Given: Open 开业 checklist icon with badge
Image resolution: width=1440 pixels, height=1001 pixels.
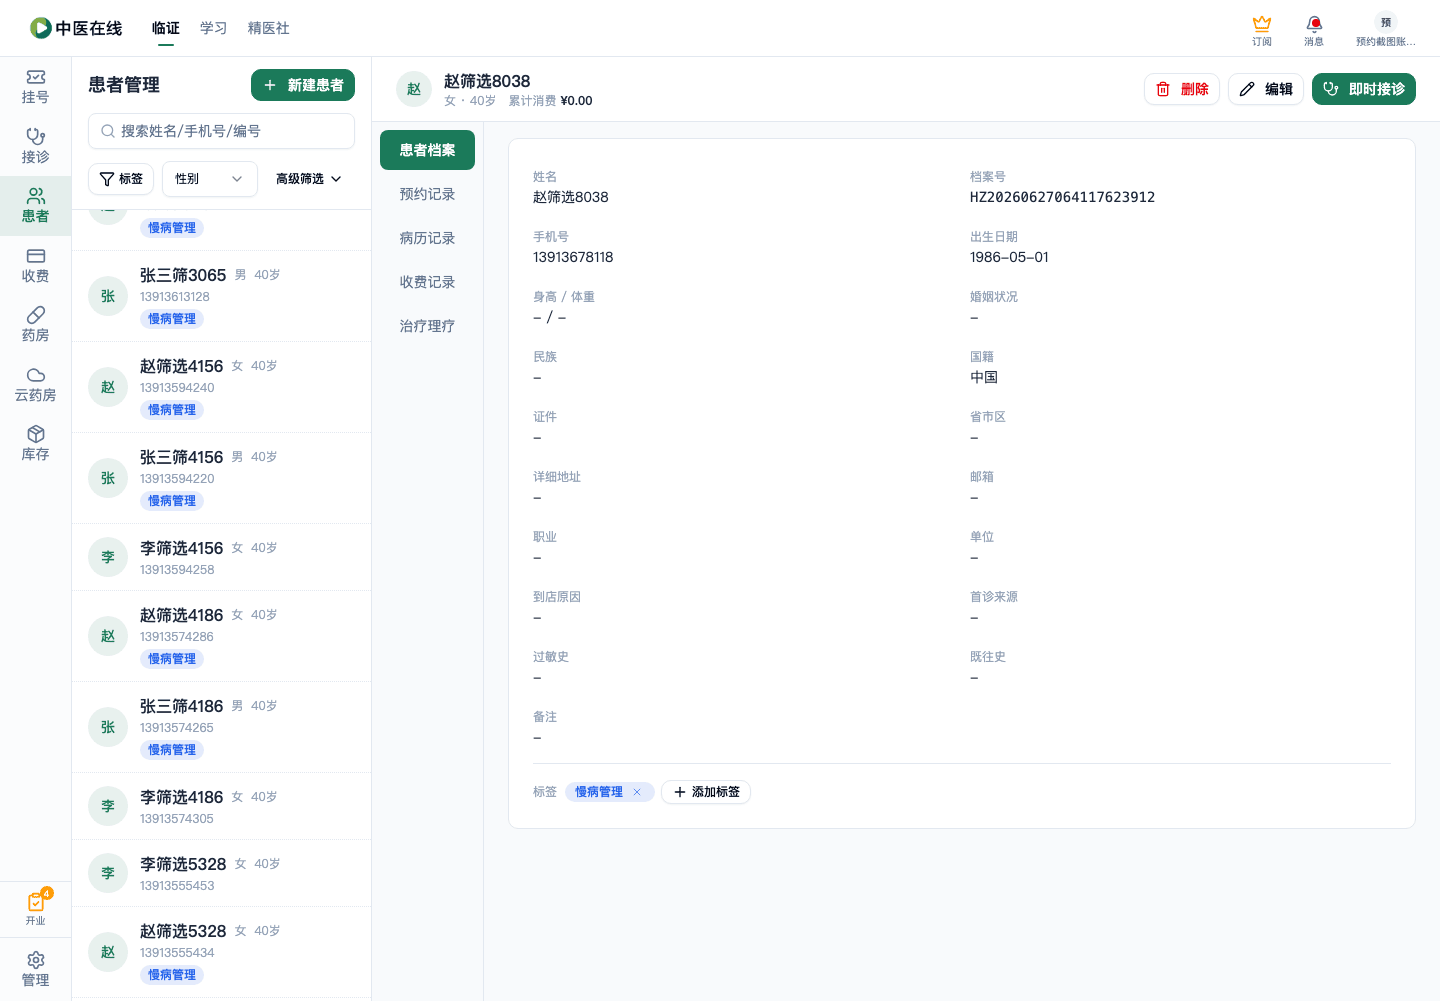Looking at the screenshot, I should (x=36, y=908).
